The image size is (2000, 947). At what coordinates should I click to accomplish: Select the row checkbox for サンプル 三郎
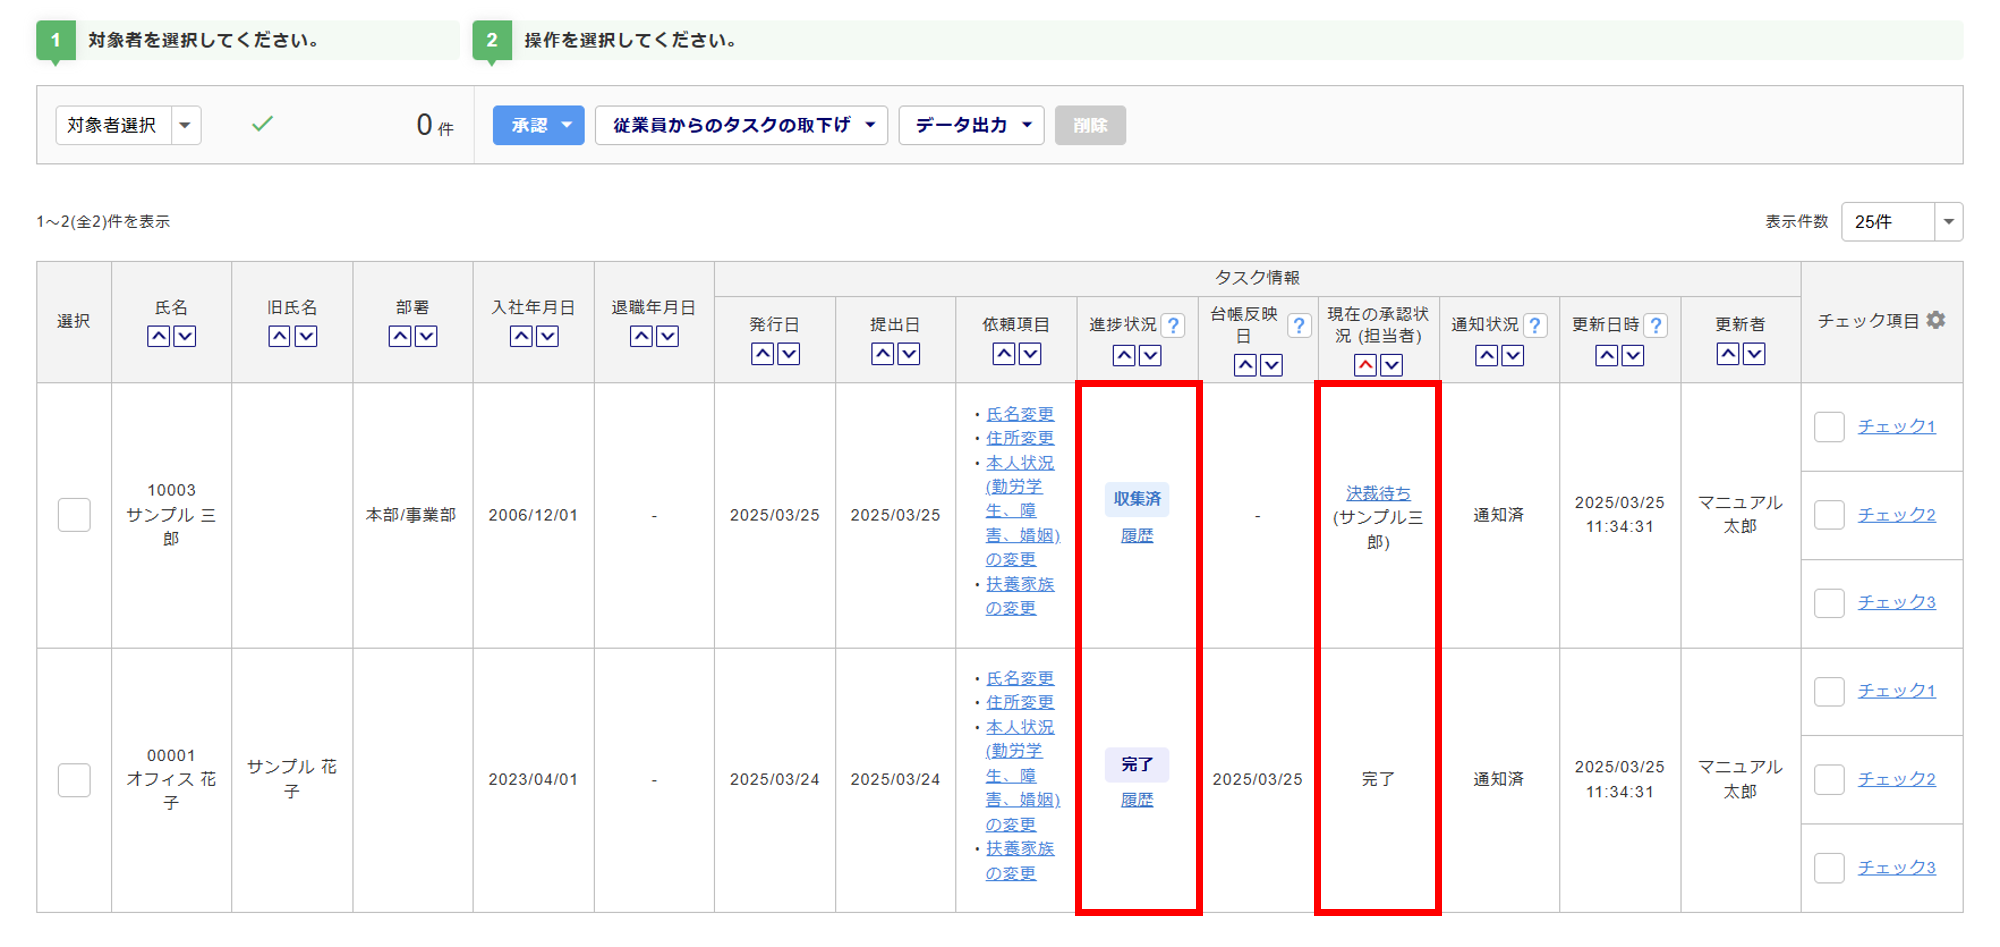pyautogui.click(x=74, y=515)
